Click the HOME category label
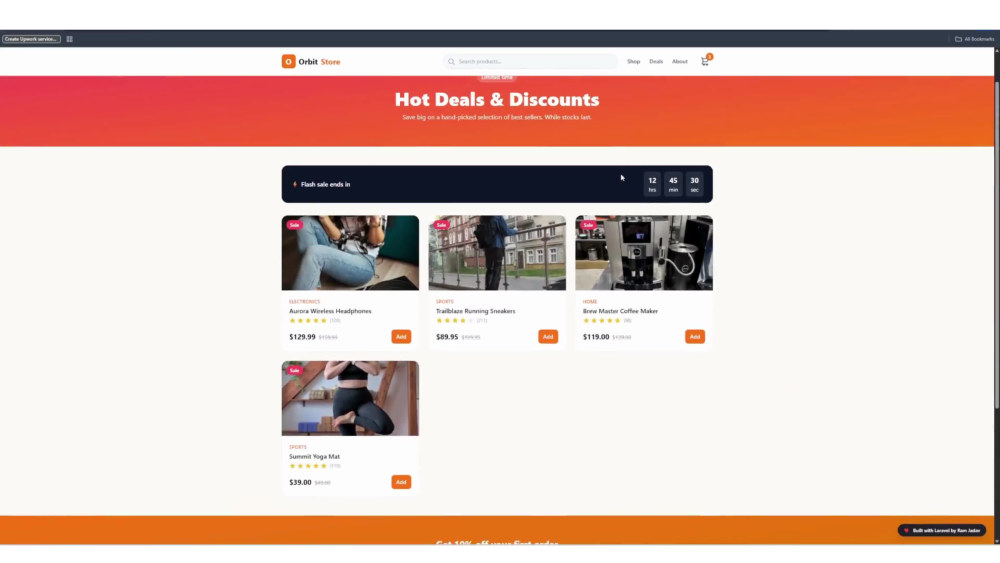 tap(590, 302)
